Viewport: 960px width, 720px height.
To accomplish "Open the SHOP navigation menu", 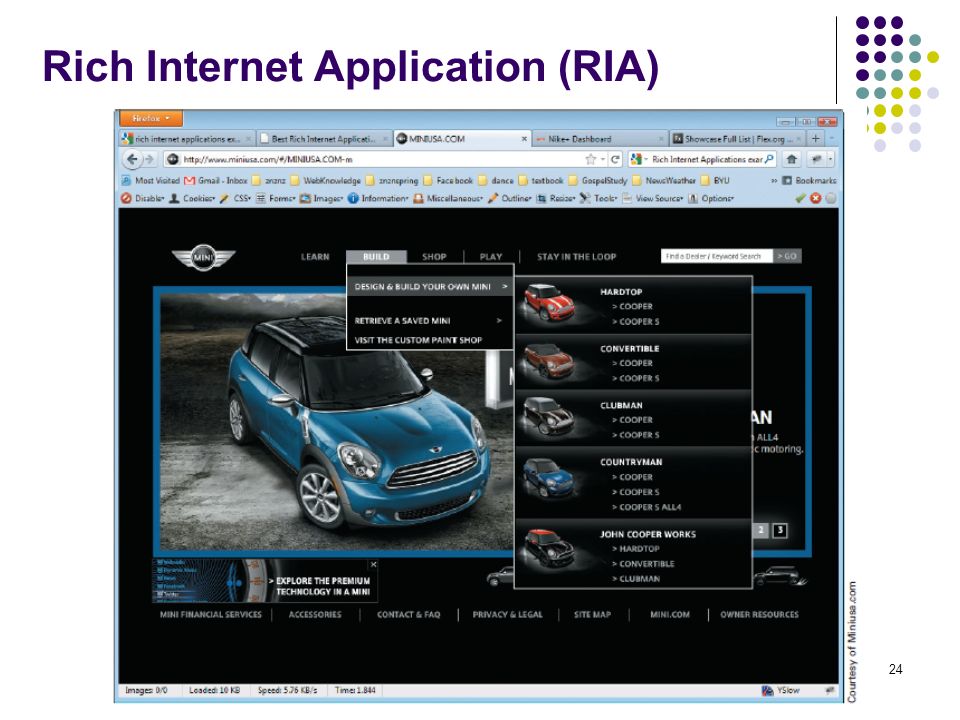I will (x=434, y=257).
